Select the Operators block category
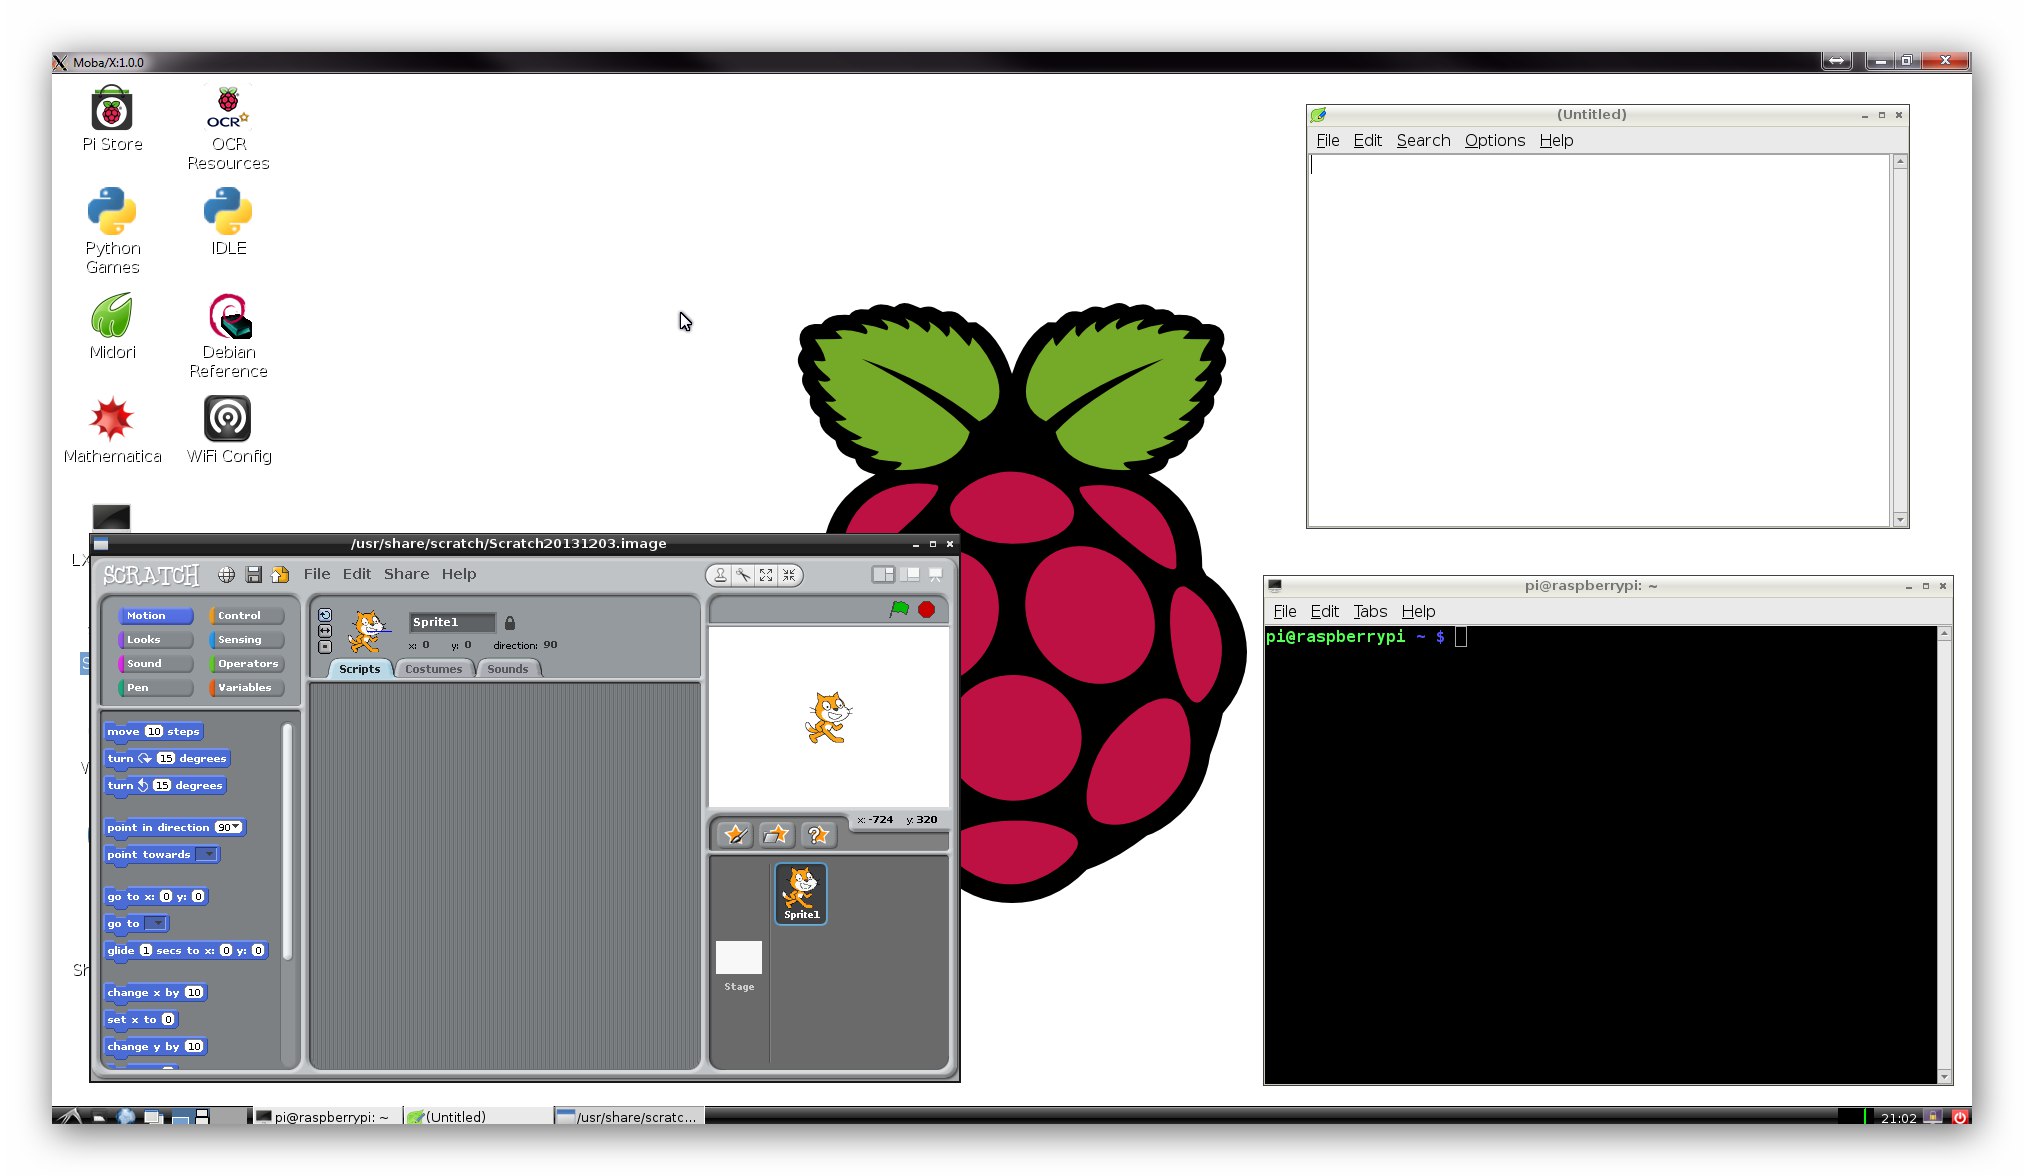This screenshot has width=2024, height=1176. [x=247, y=664]
